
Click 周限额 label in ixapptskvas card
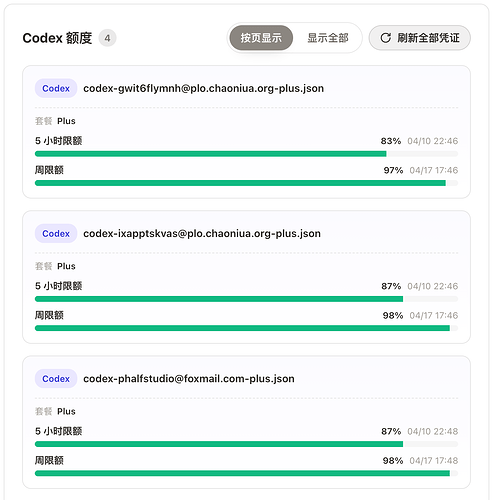[49, 315]
